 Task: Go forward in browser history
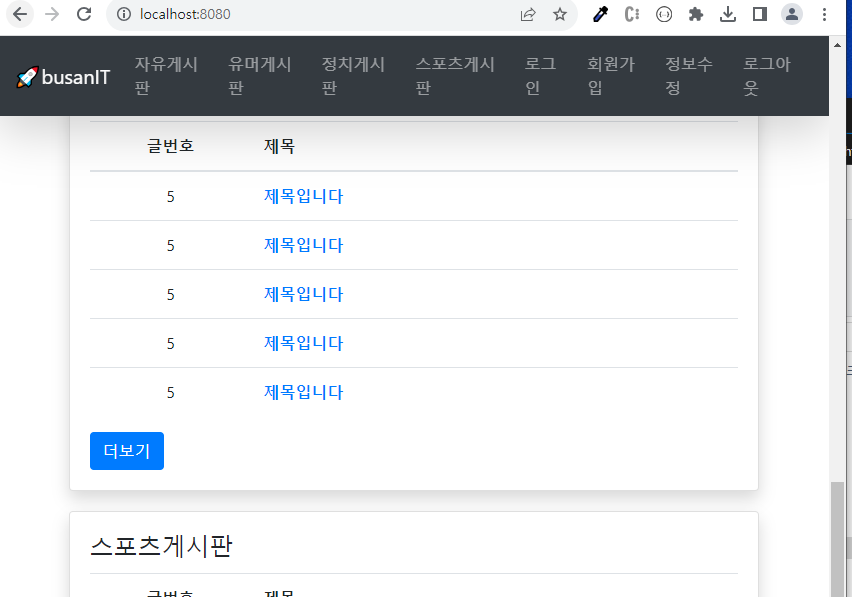click(52, 14)
